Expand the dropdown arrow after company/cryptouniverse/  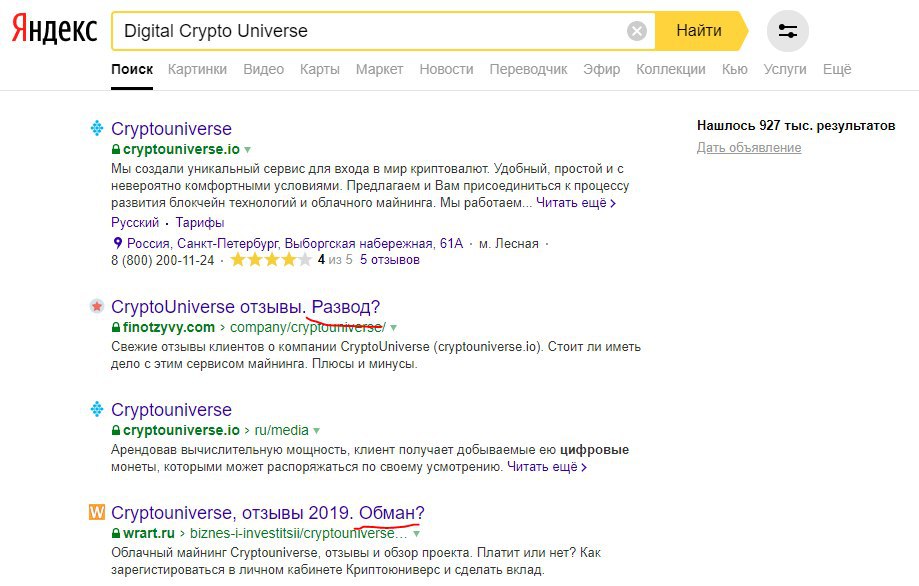(393, 328)
